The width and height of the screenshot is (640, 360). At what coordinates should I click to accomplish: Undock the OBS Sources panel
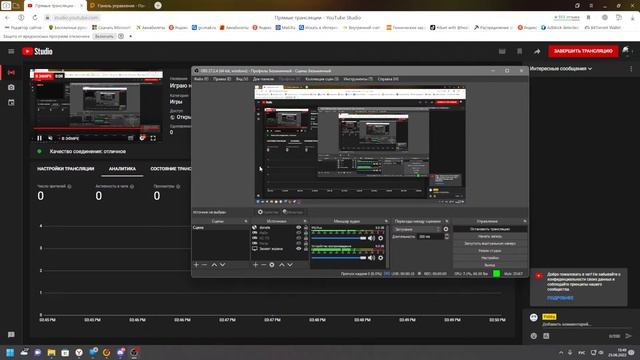pyautogui.click(x=305, y=221)
